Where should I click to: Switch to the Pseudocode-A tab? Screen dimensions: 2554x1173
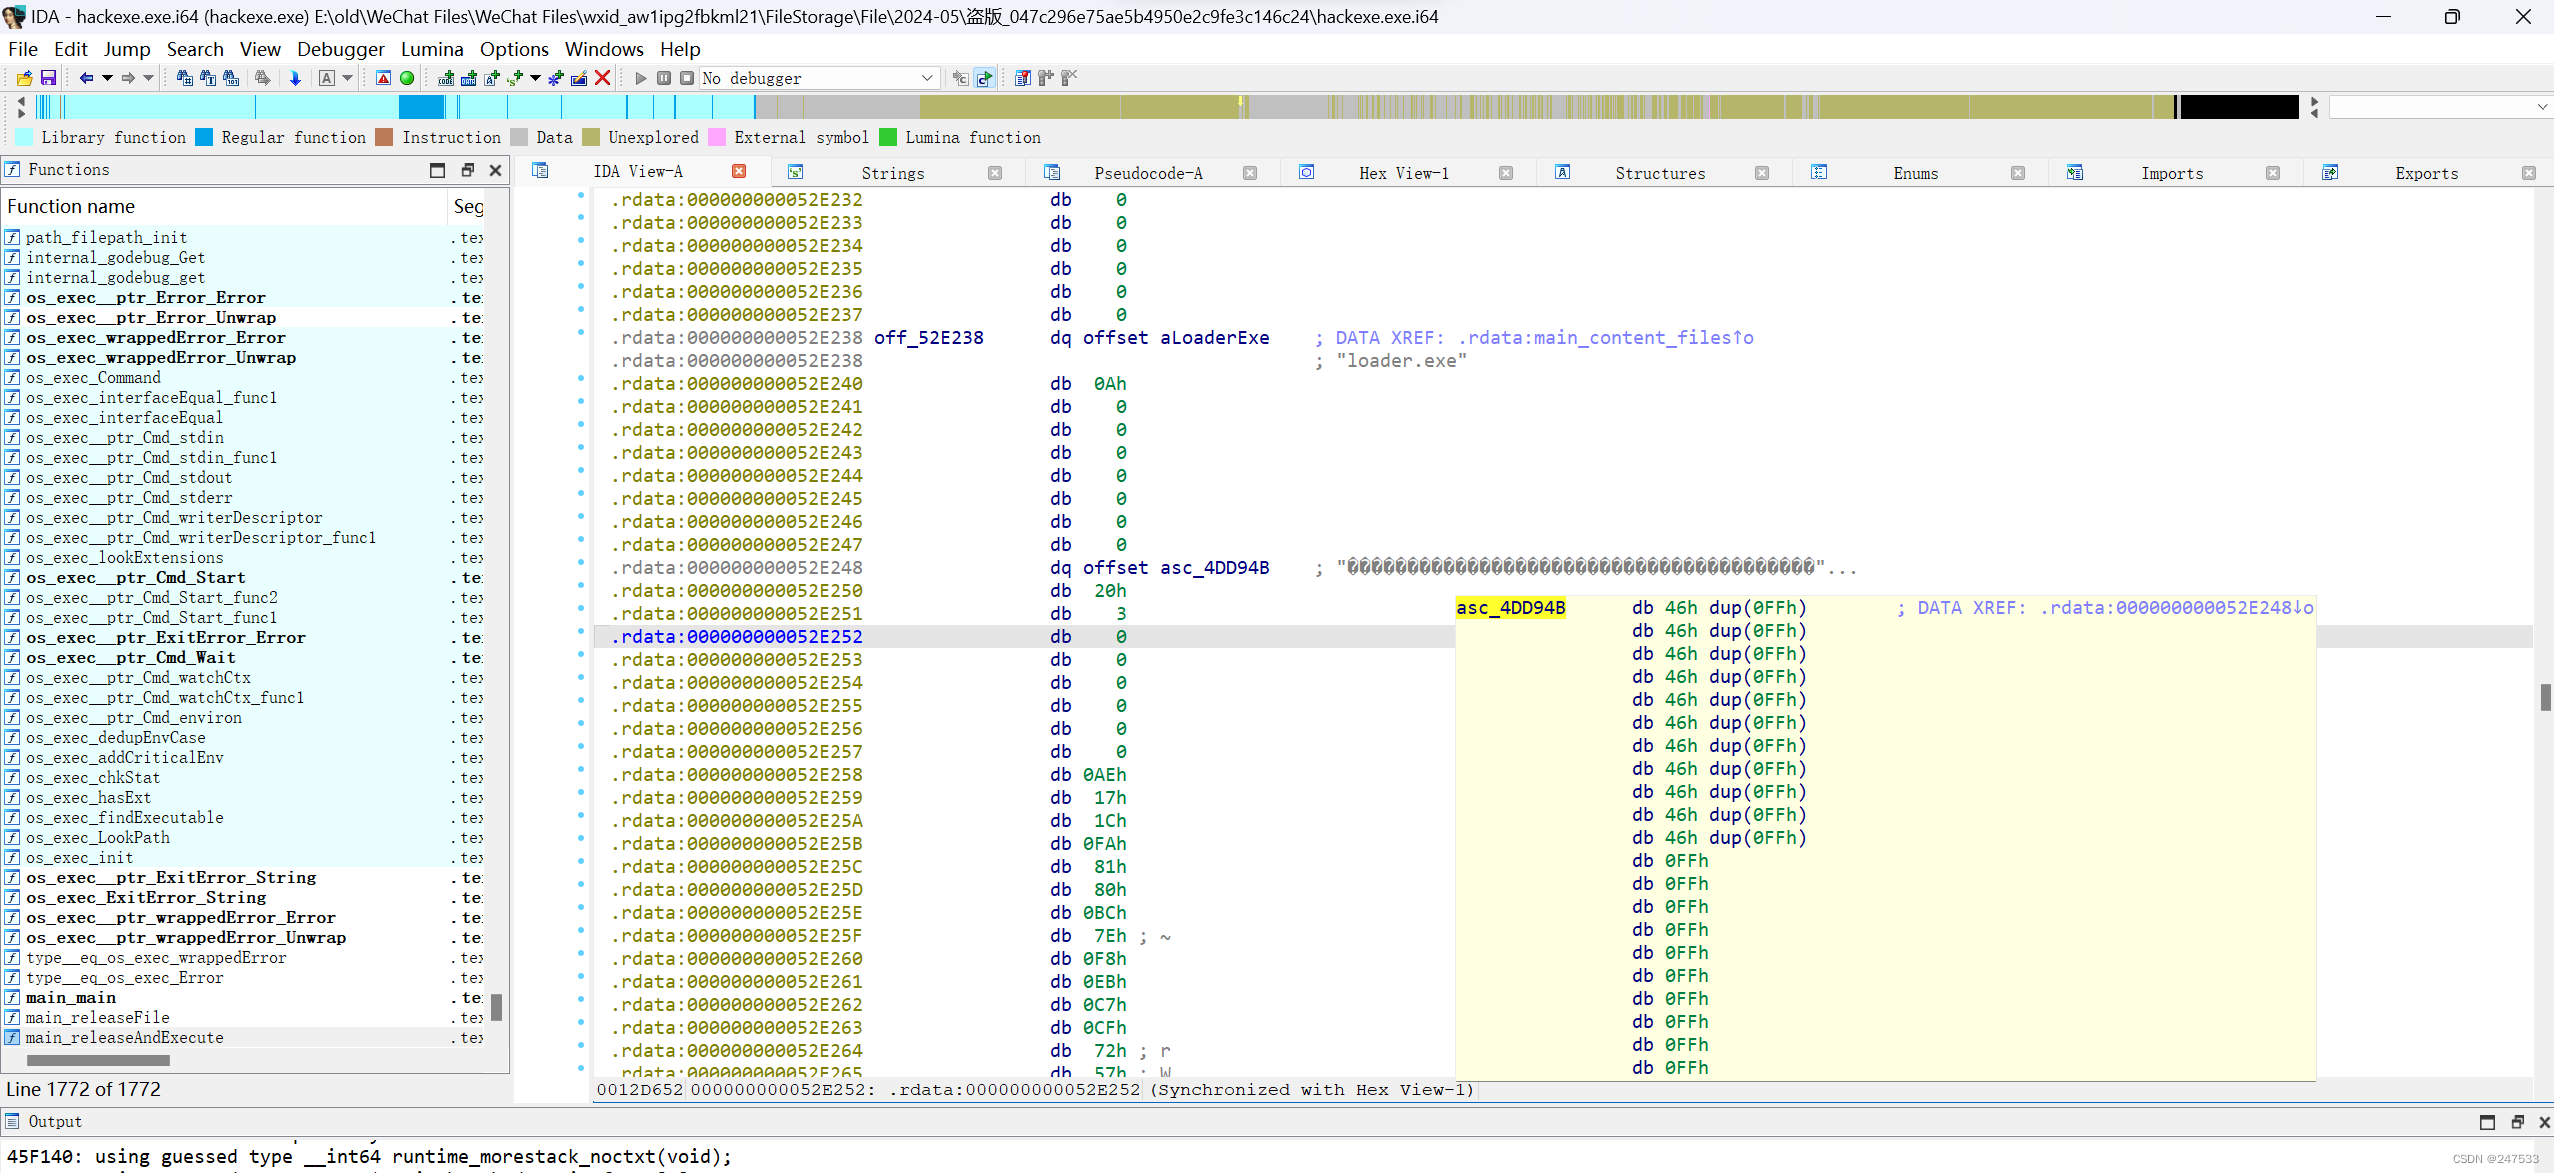1148,173
